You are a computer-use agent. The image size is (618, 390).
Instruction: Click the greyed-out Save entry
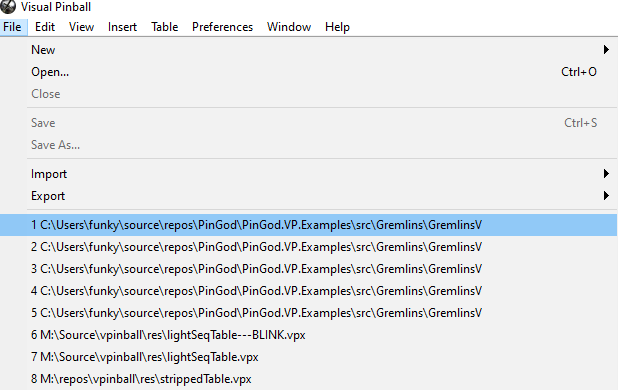click(309, 123)
